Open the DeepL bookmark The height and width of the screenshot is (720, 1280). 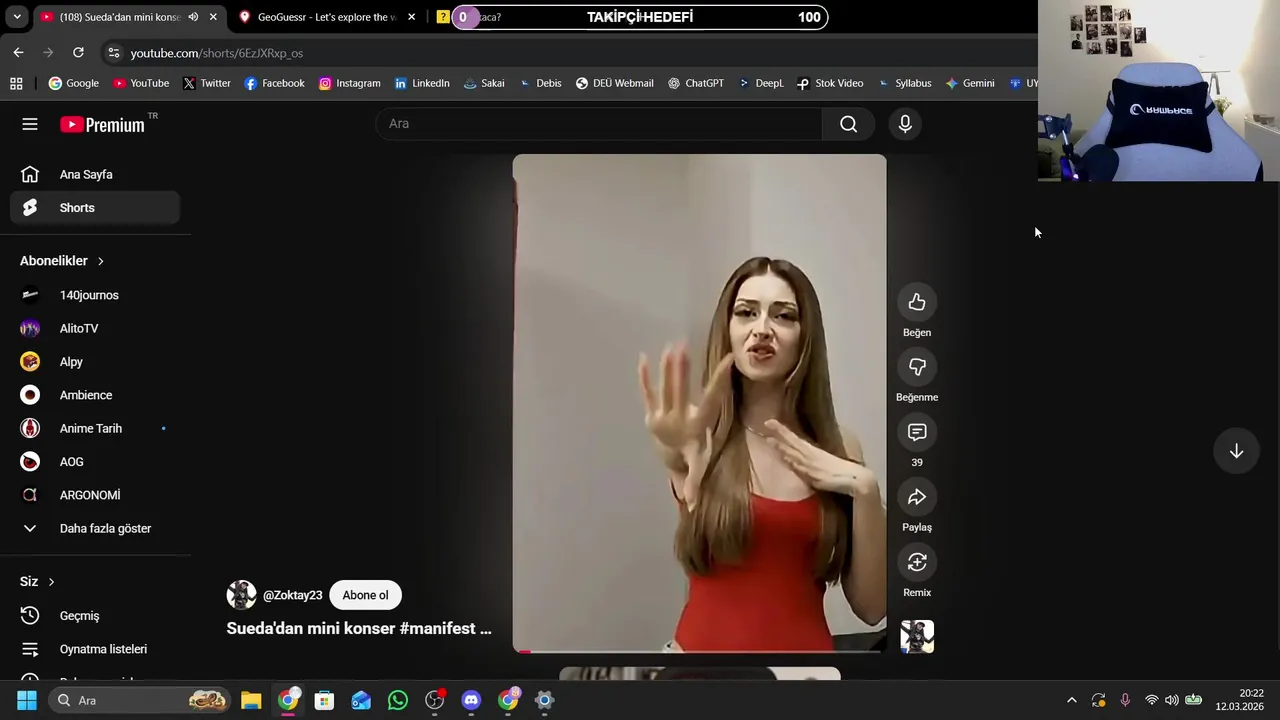click(x=761, y=83)
